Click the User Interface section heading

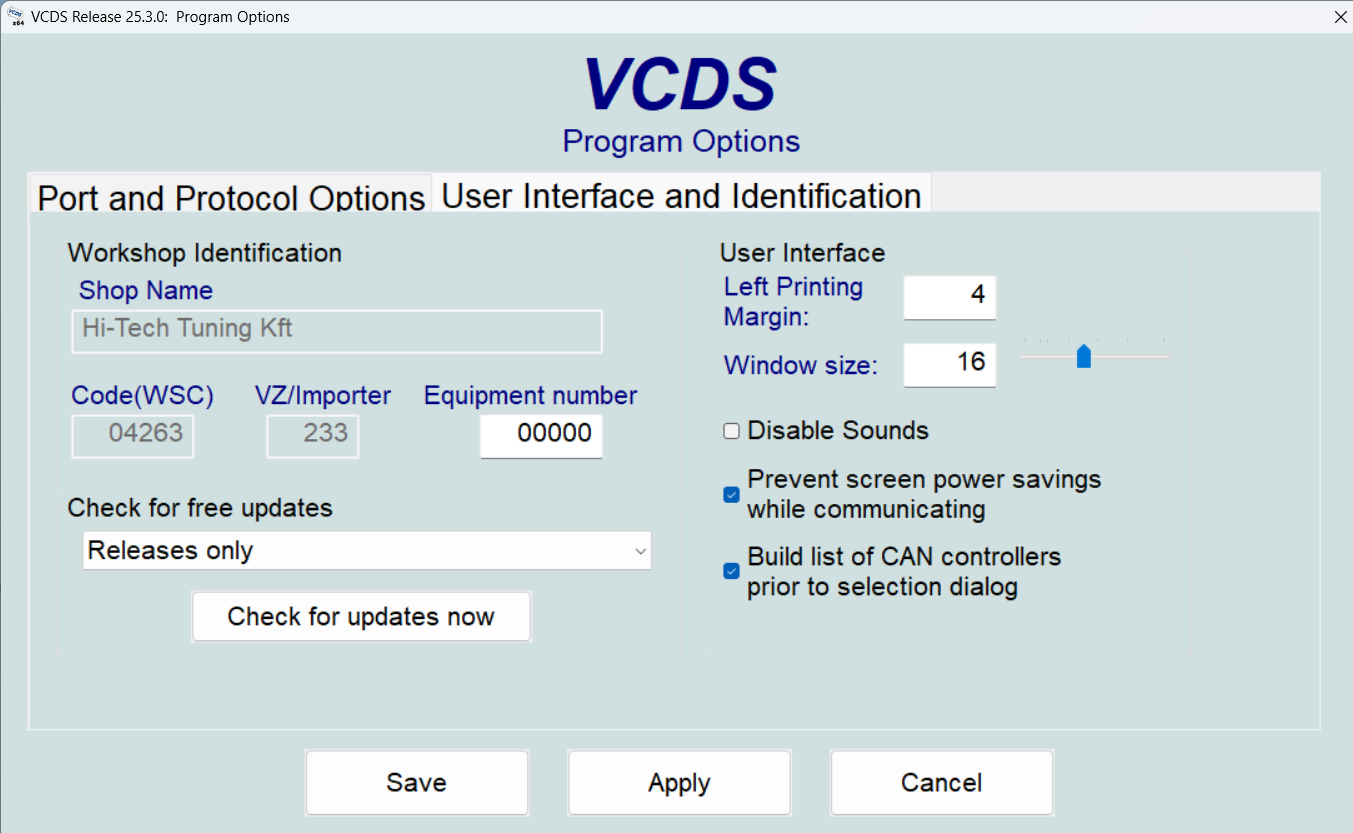pyautogui.click(x=803, y=253)
